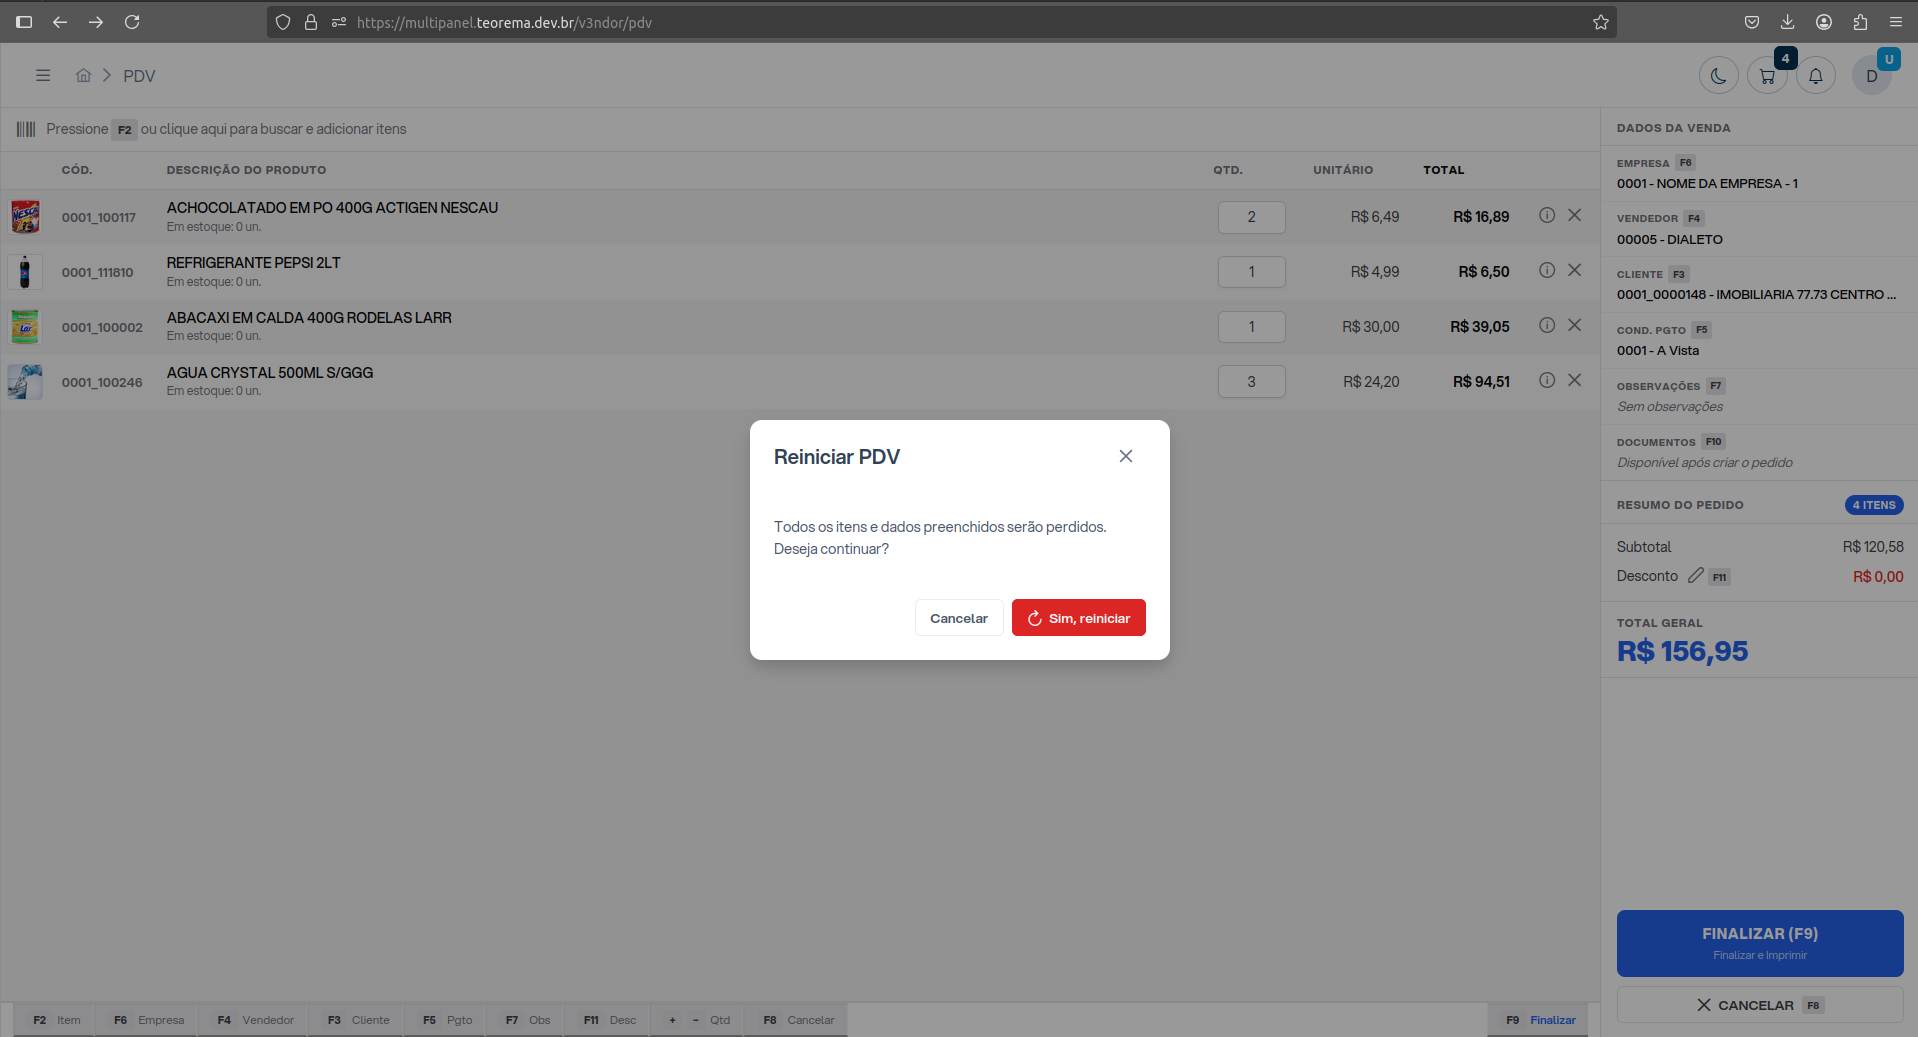Open the Abacaxi em Calda product thumbnail
The width and height of the screenshot is (1918, 1037).
[x=25, y=327]
